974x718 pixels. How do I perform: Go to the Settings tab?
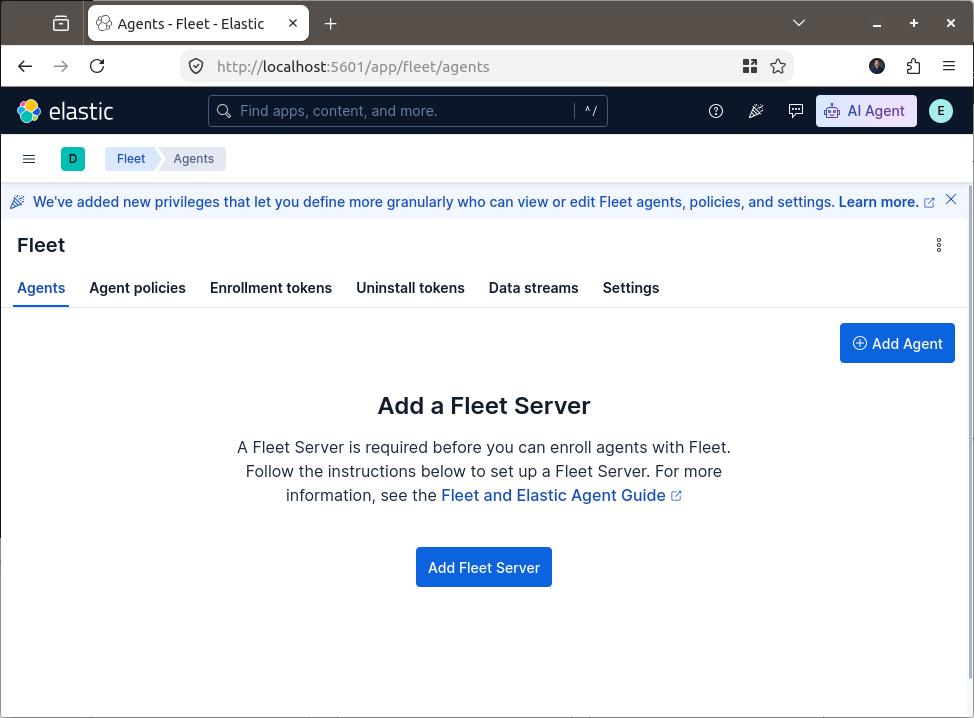click(630, 288)
